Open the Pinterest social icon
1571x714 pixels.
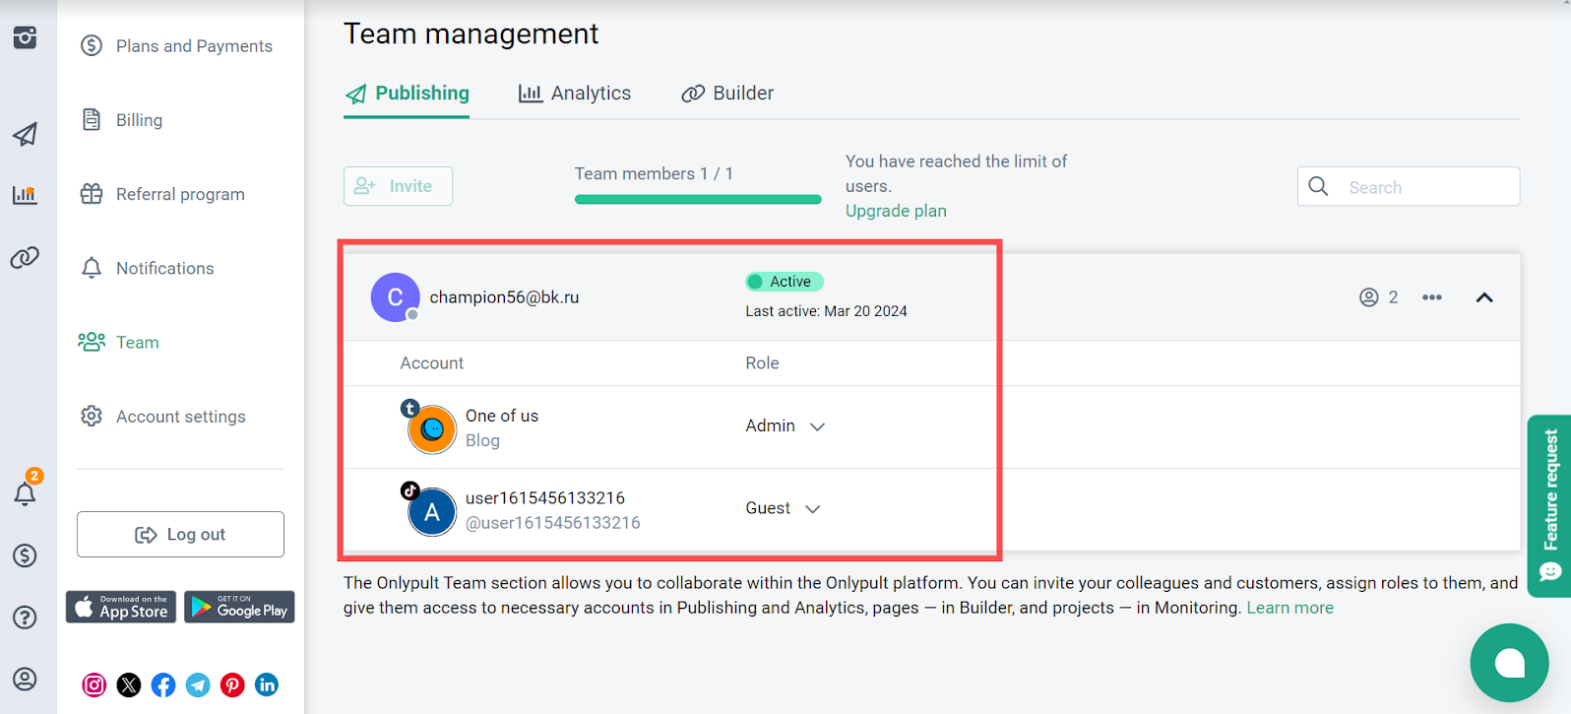232,685
